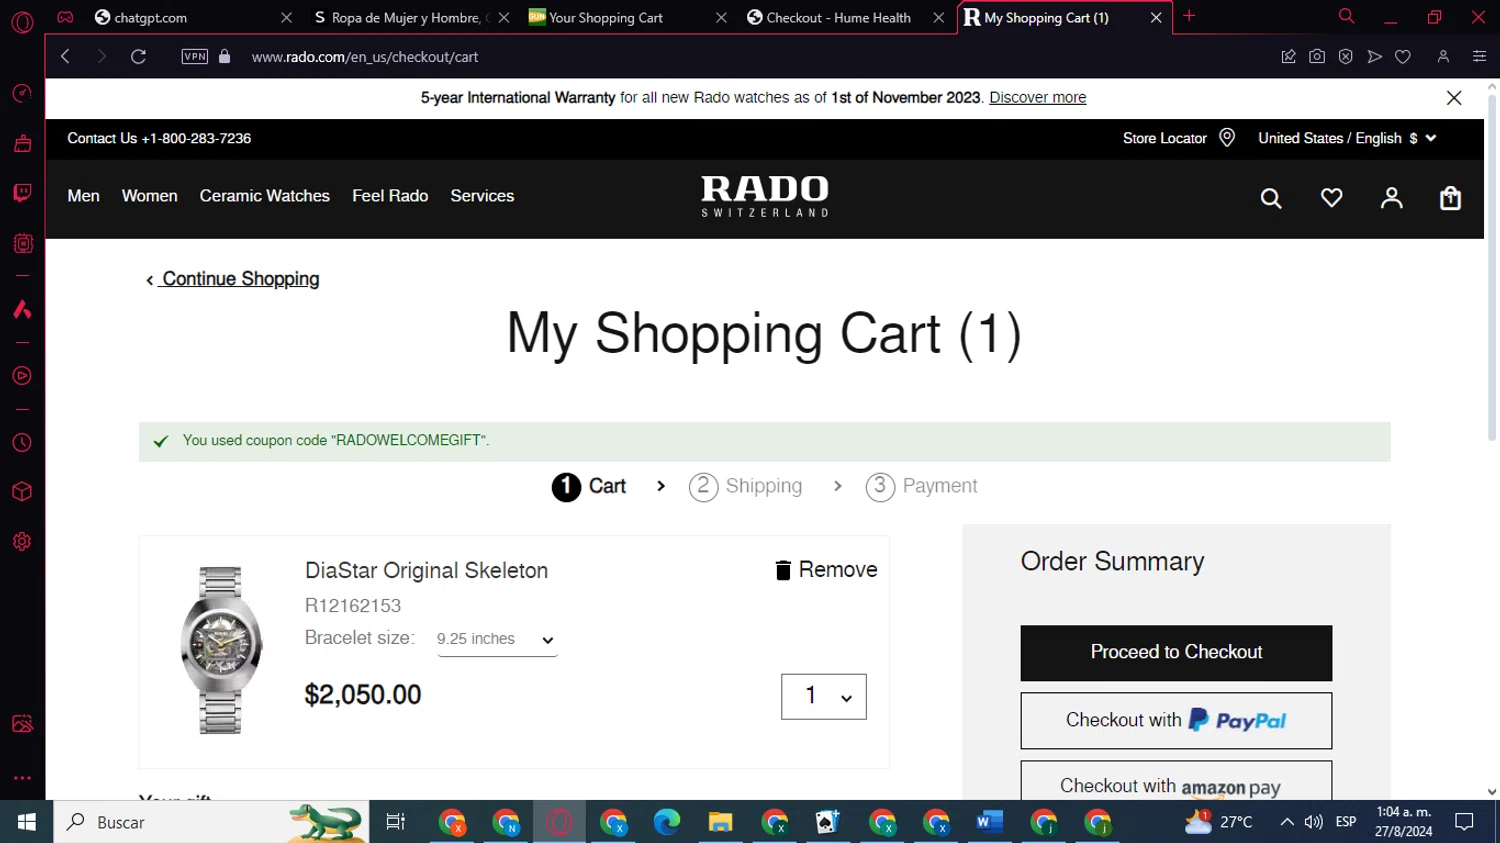This screenshot has width=1500, height=843.
Task: Remove DiaStar Original Skeleton from cart
Action: pyautogui.click(x=826, y=570)
